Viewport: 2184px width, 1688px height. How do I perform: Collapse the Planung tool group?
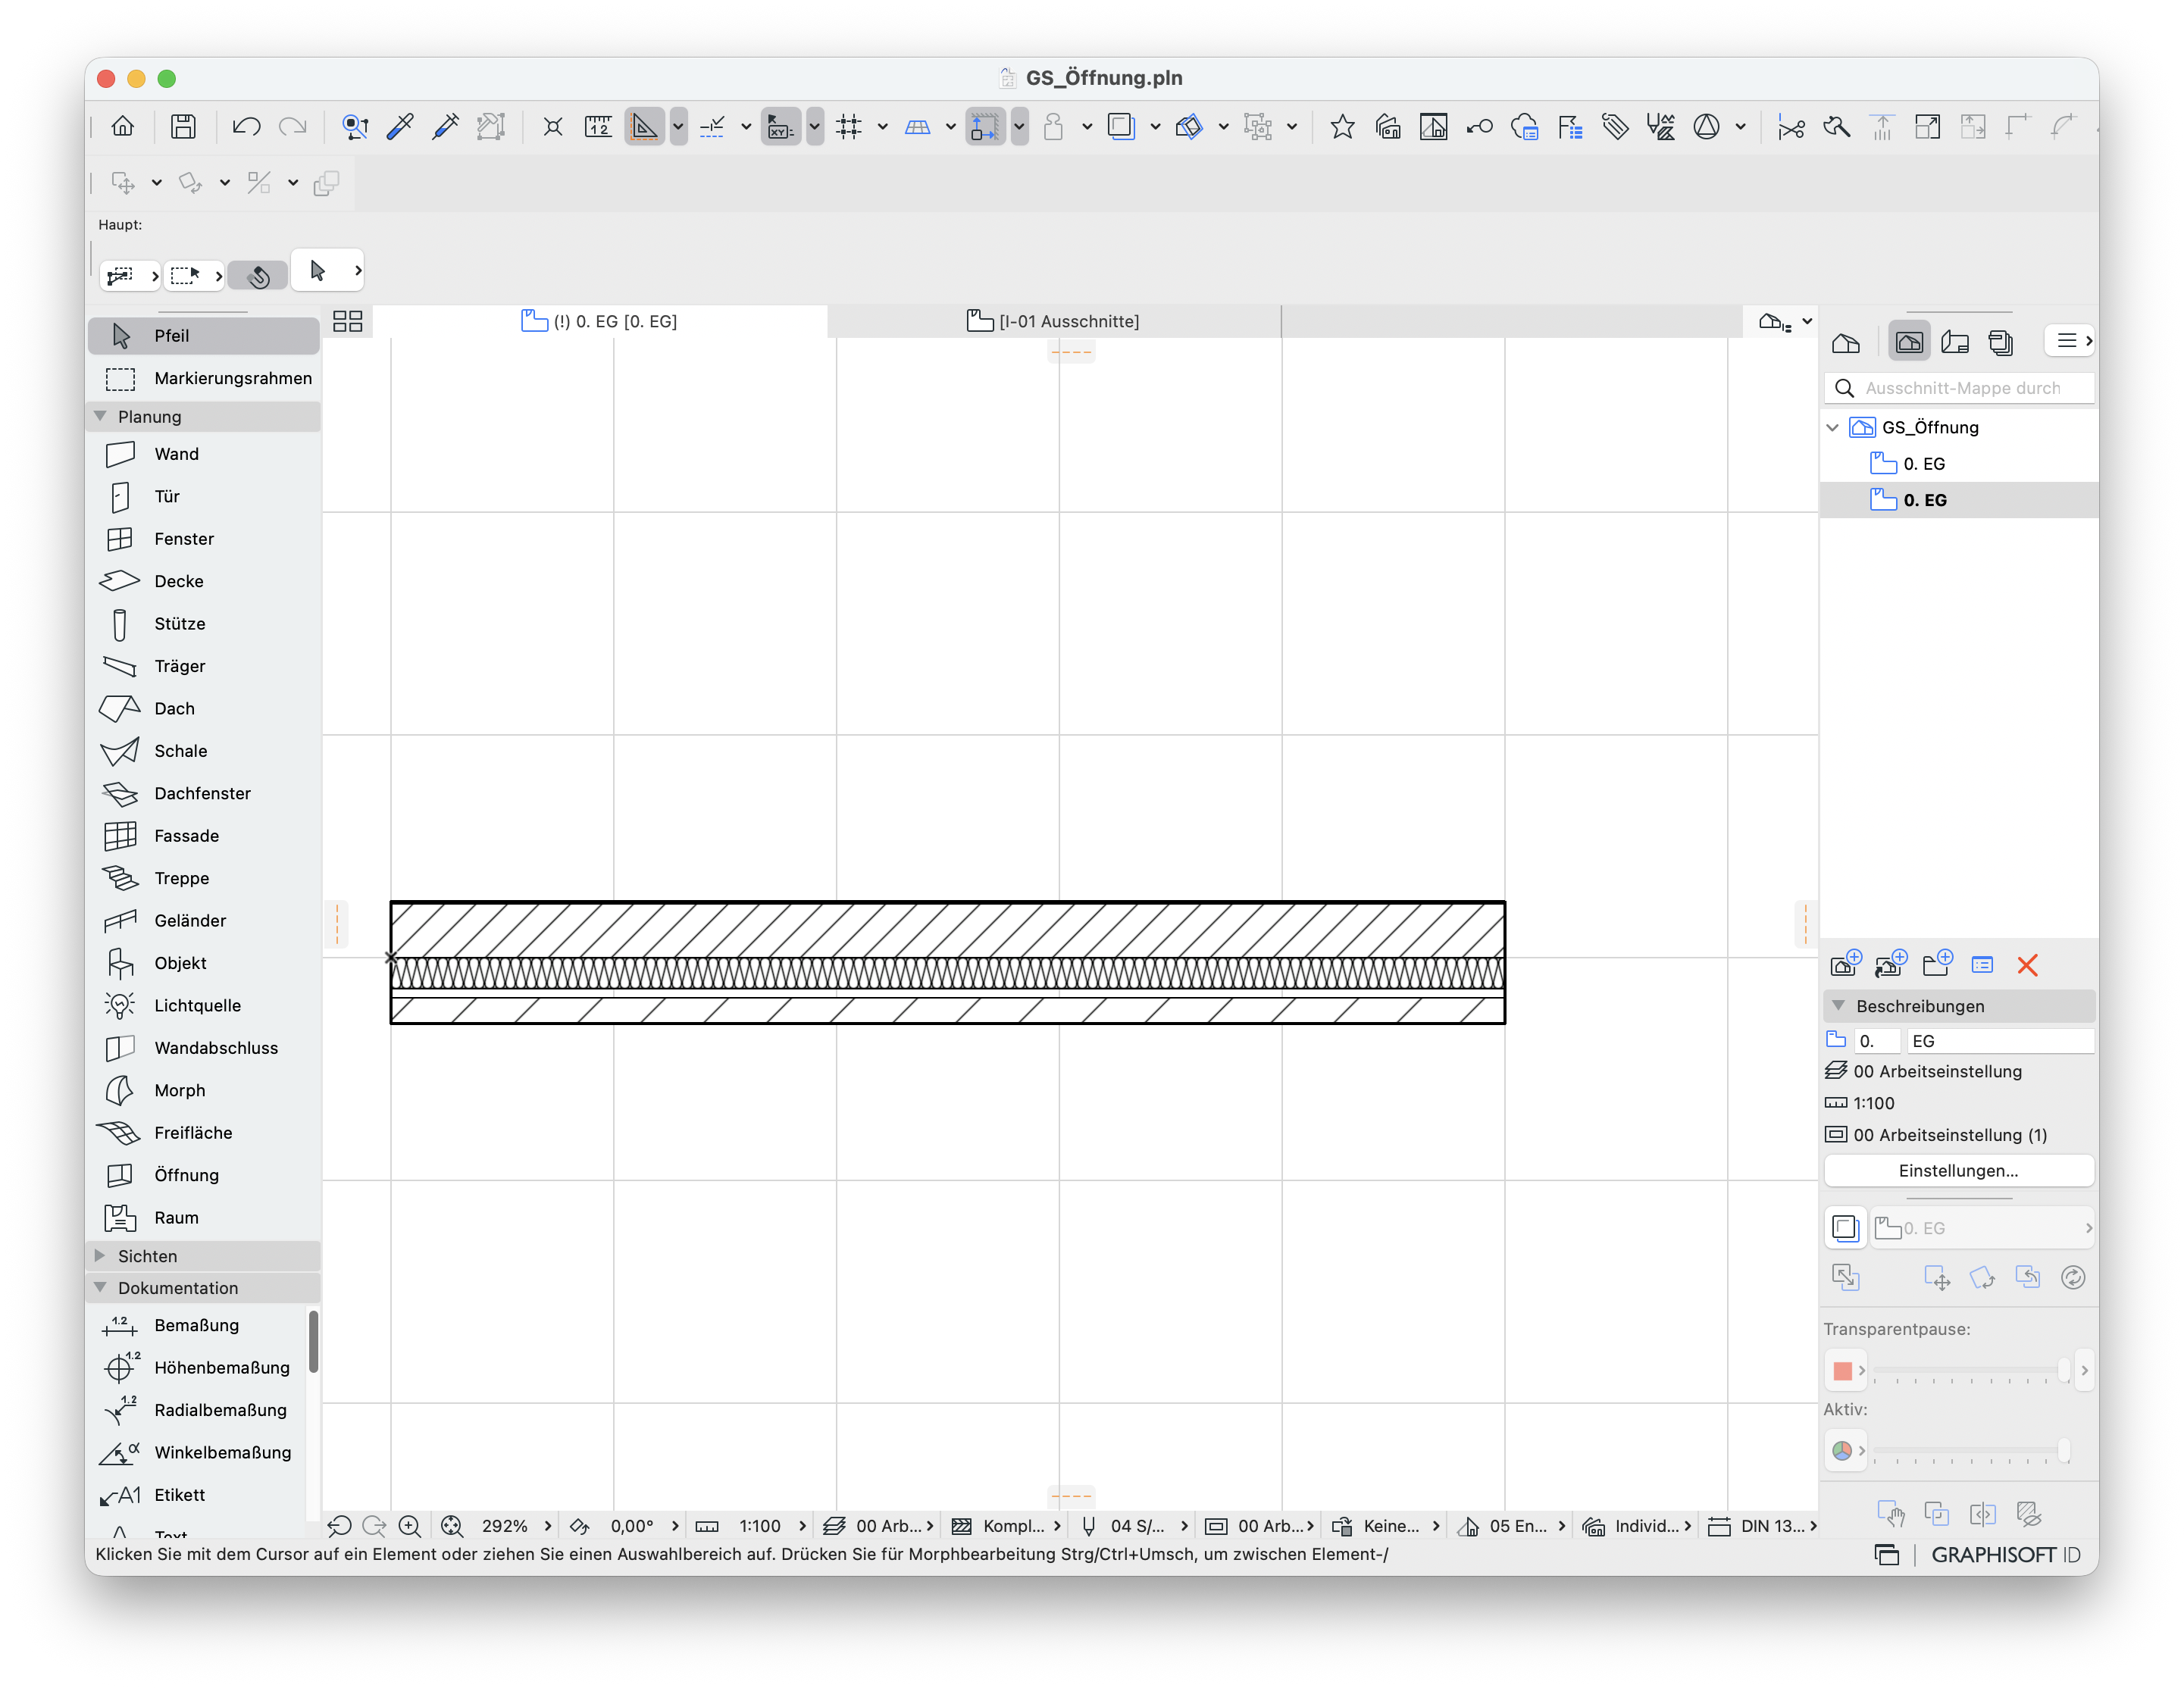(100, 416)
